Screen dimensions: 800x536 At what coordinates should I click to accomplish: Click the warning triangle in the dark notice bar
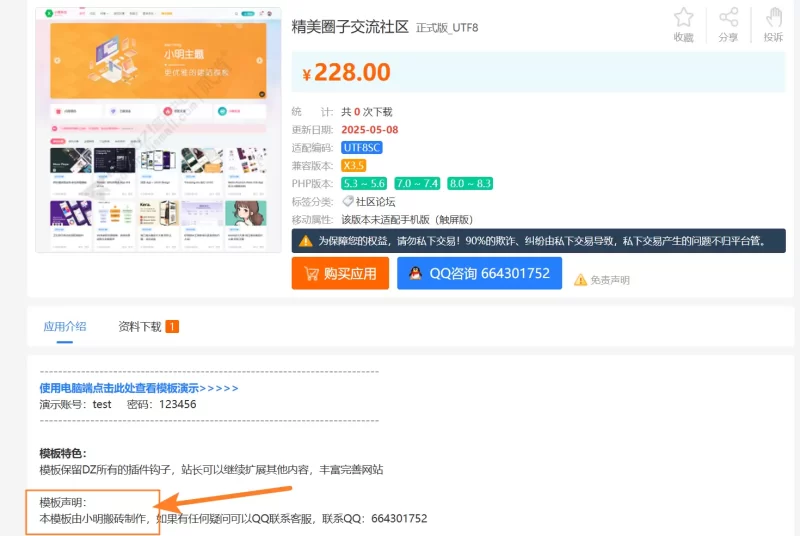pyautogui.click(x=306, y=241)
